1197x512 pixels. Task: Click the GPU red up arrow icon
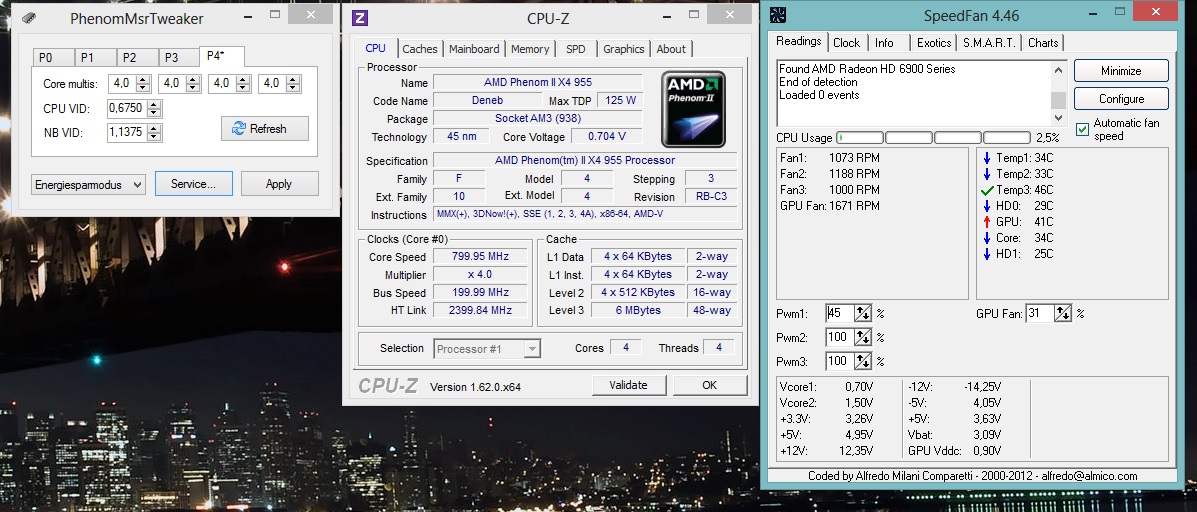pos(987,222)
